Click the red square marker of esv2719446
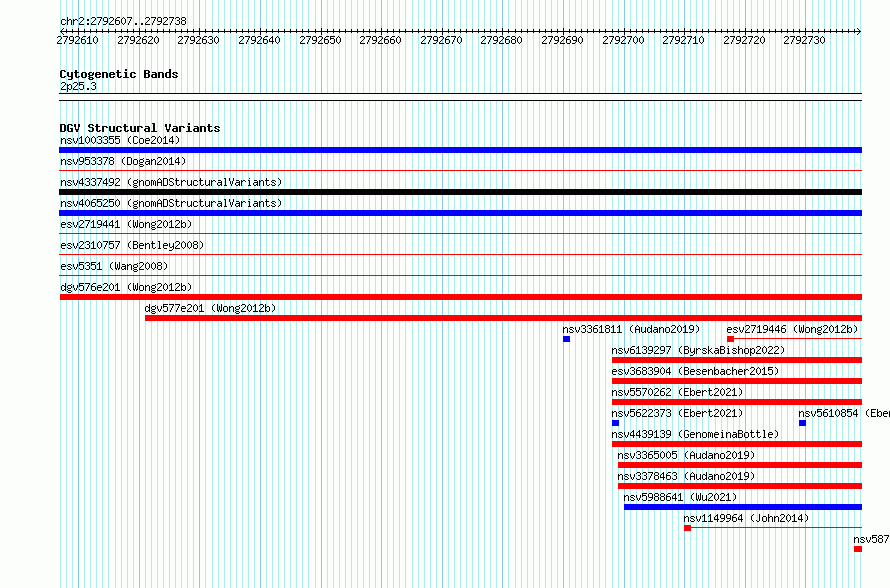The height and width of the screenshot is (588, 890). click(731, 339)
